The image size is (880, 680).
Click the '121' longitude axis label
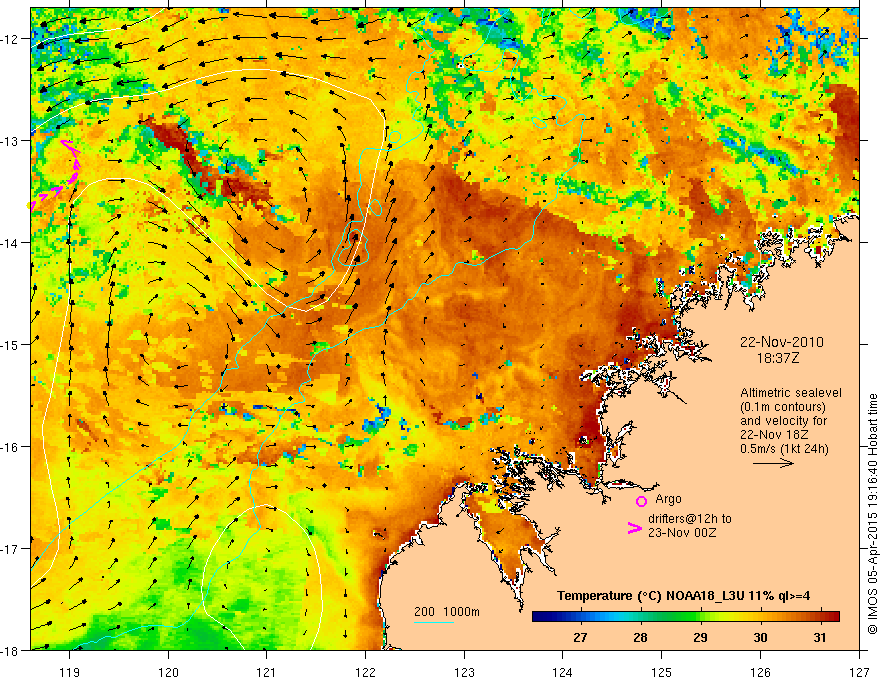click(267, 672)
